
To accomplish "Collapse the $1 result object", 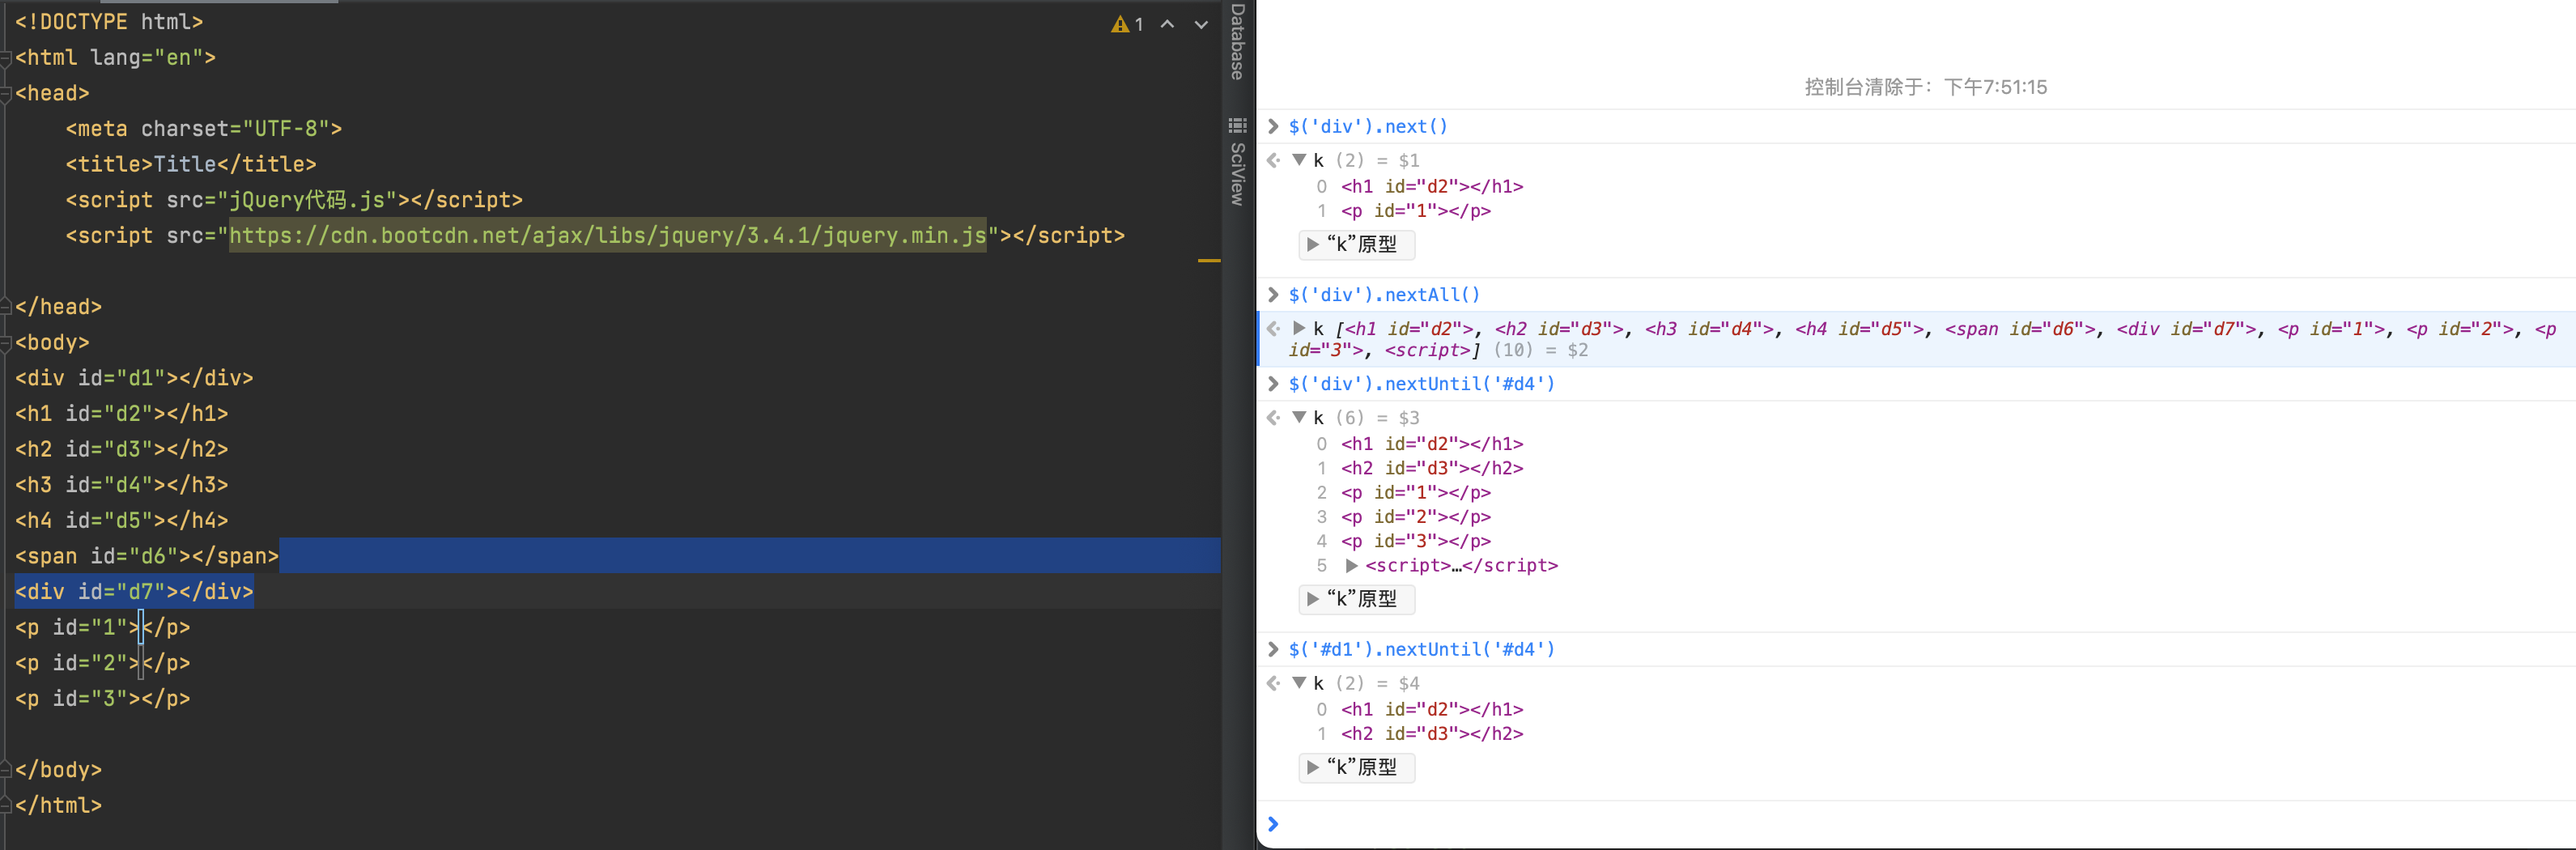I will point(1299,160).
